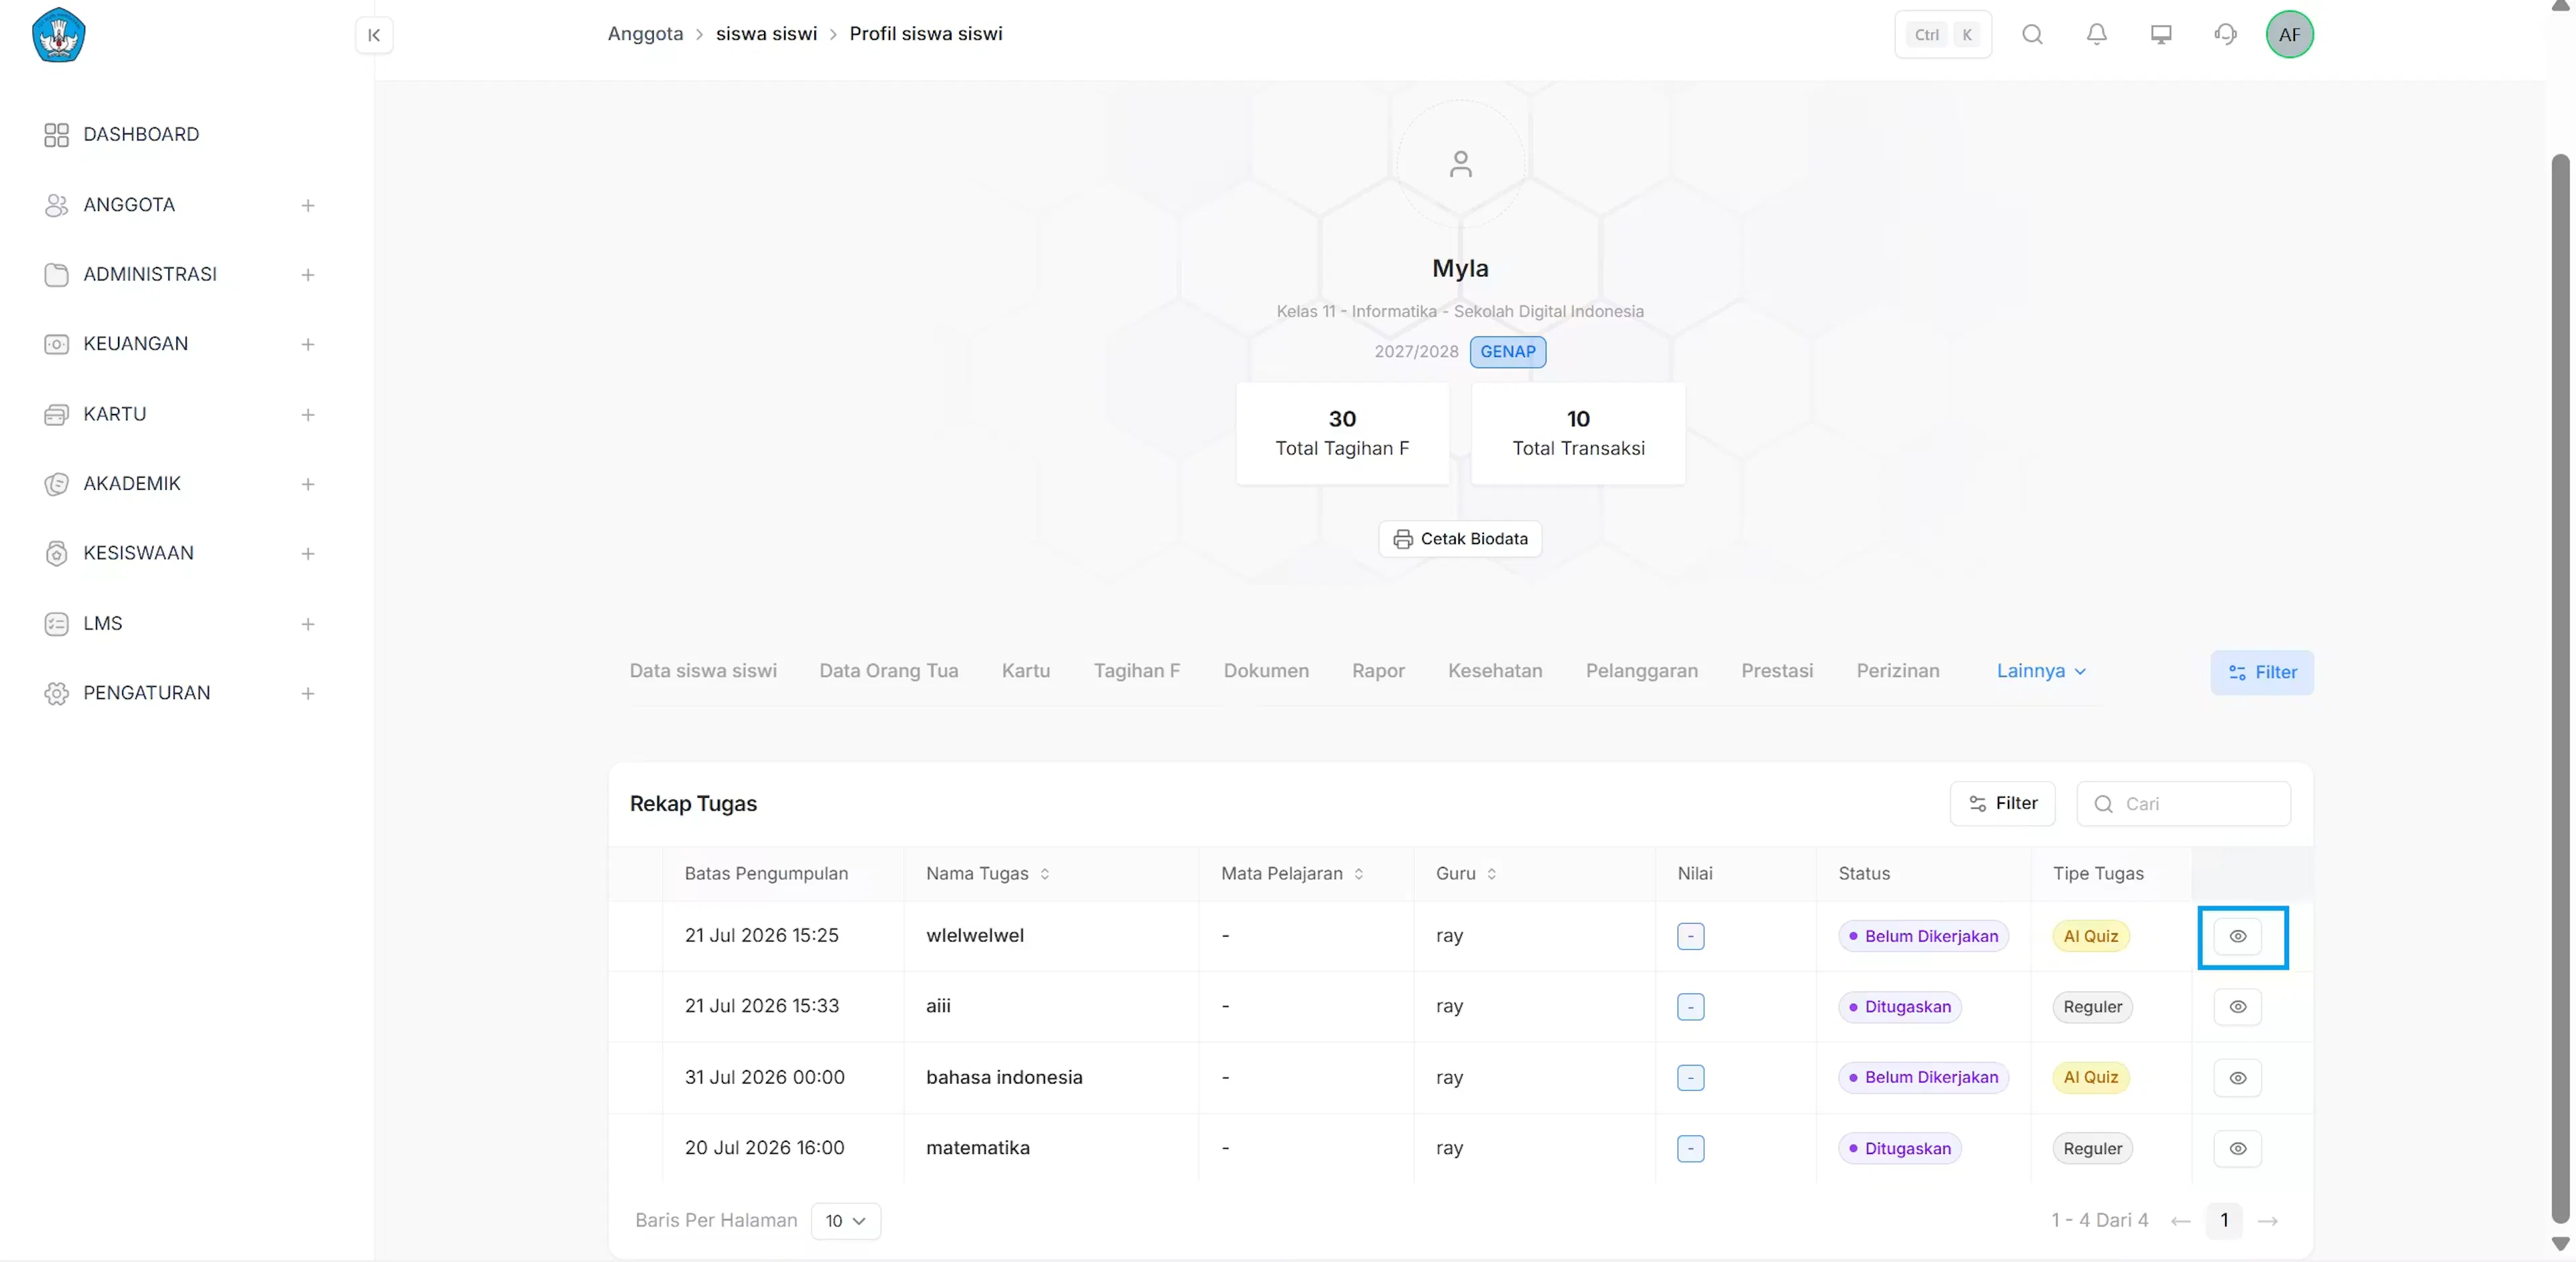The image size is (2576, 1262).
Task: Switch to Data Orang Tua tab
Action: coord(888,671)
